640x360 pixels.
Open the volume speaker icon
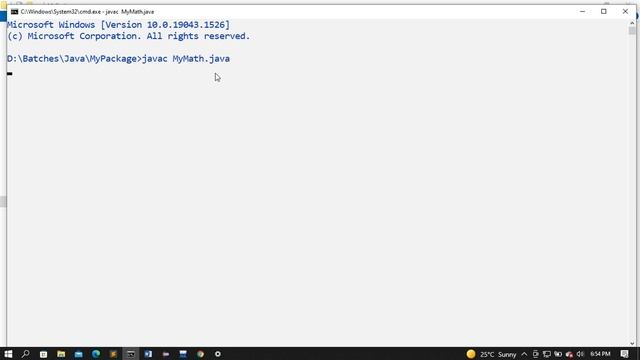[x=580, y=354]
